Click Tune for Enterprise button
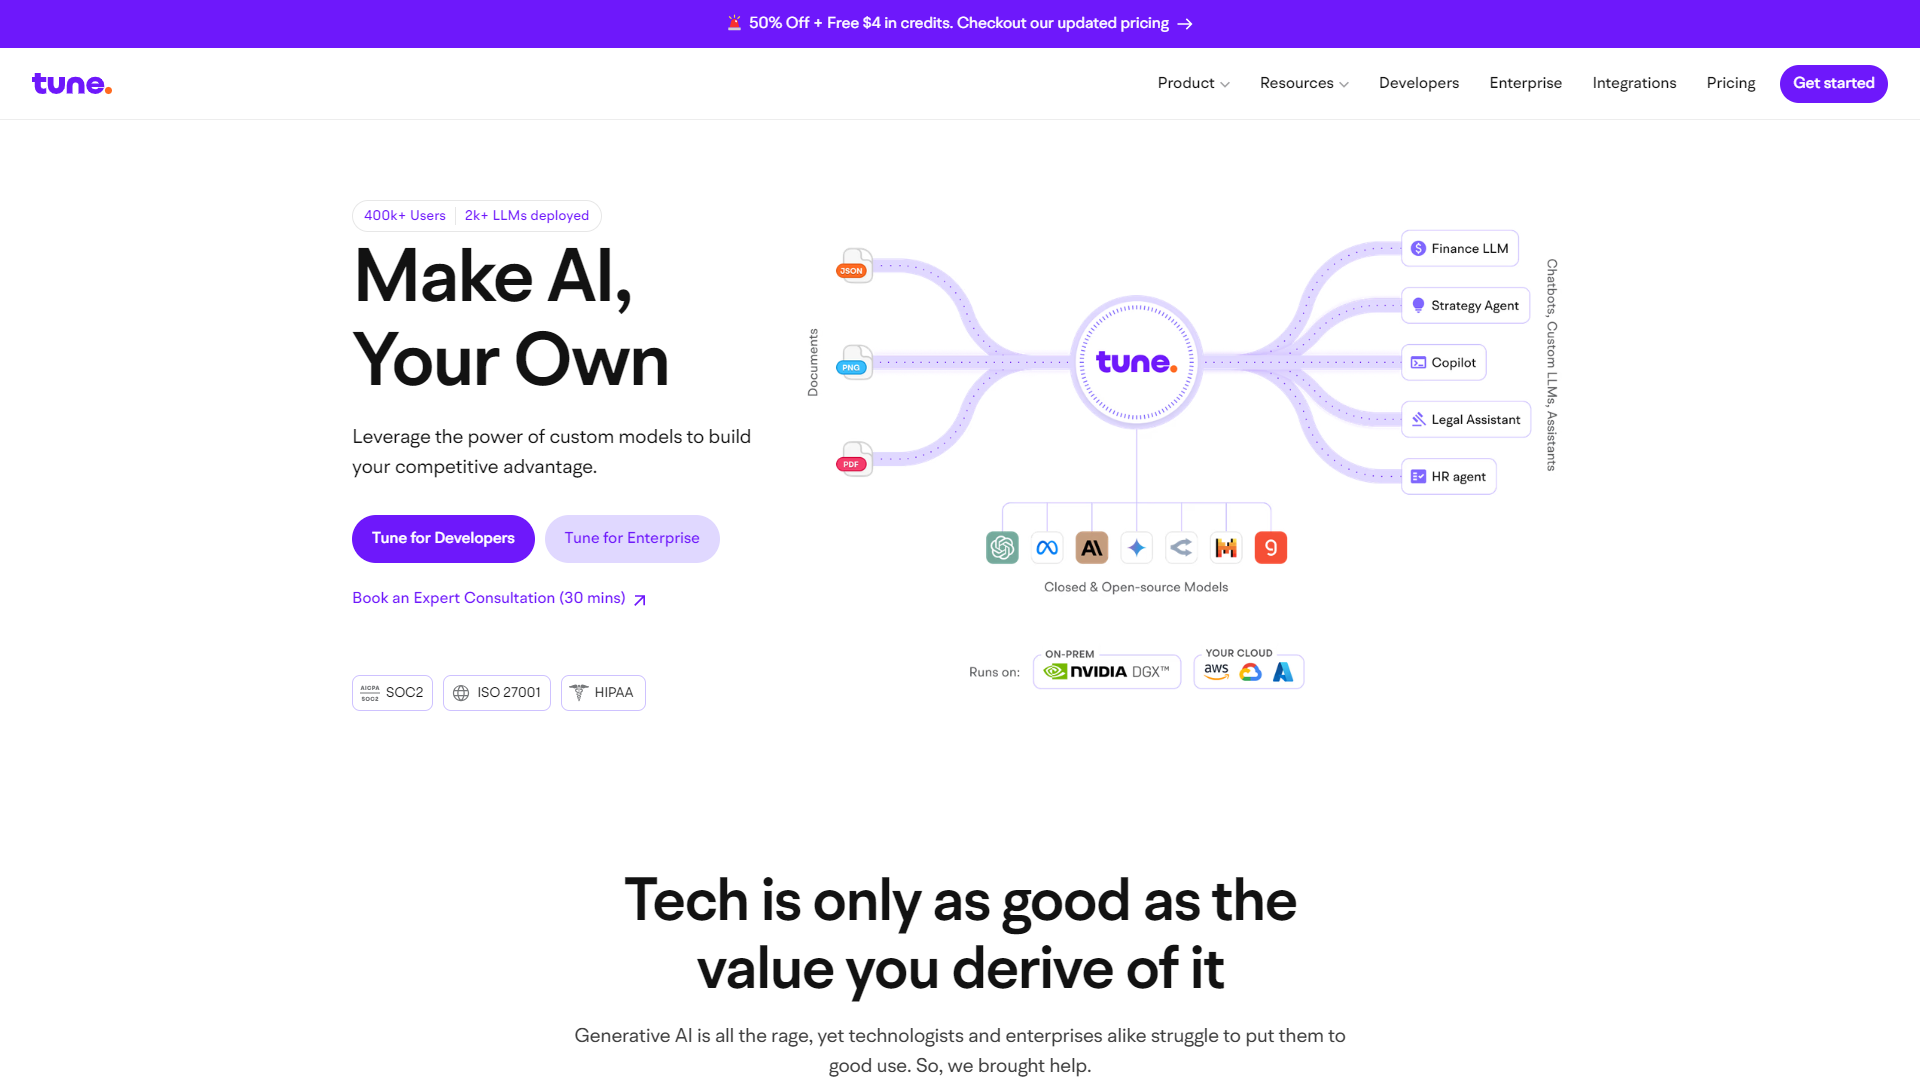 (632, 538)
